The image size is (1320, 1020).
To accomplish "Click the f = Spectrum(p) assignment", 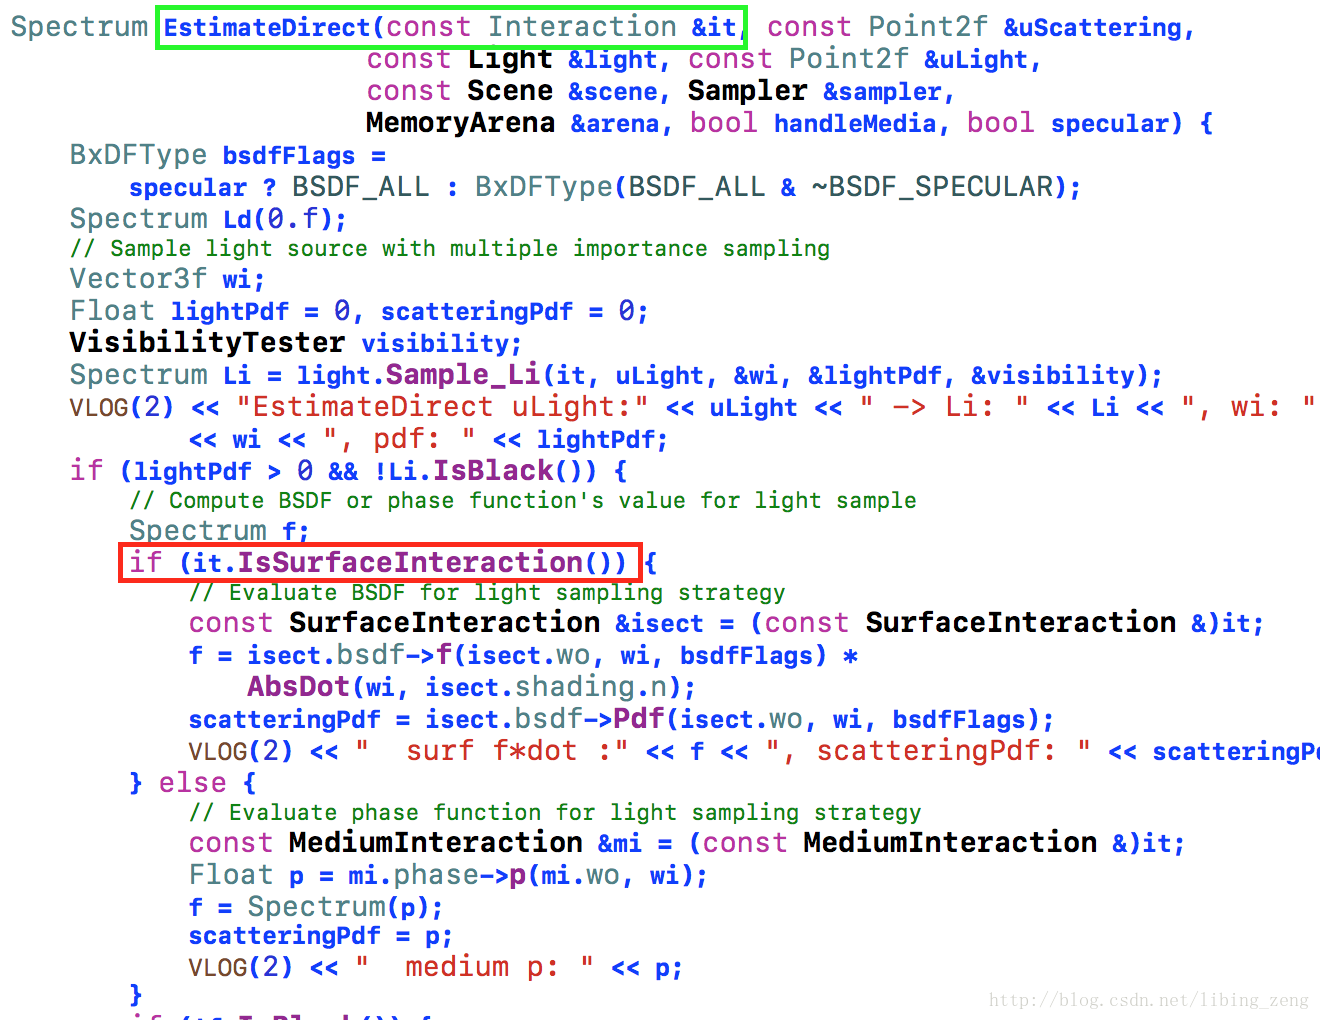I will 316,907.
